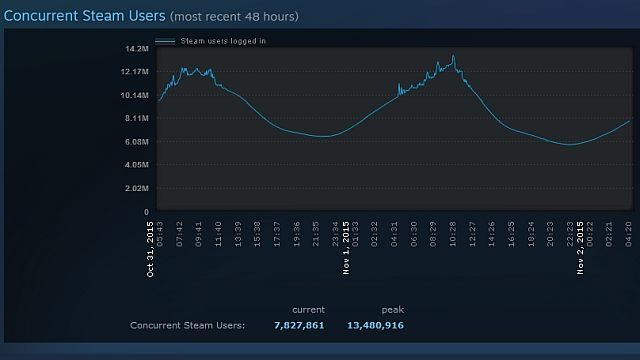Click the 'most recent 48 hours' subtitle
The height and width of the screenshot is (360, 640).
pos(234,17)
